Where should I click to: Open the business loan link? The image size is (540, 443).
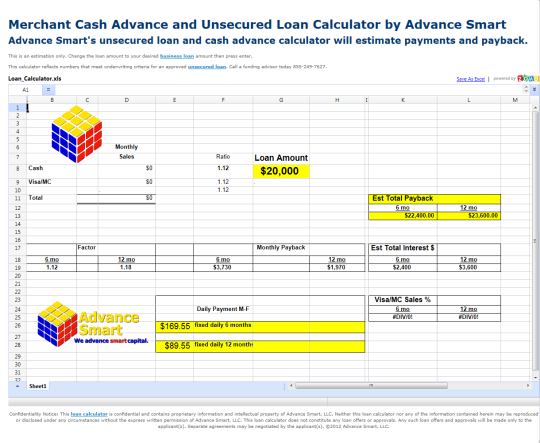pos(177,56)
